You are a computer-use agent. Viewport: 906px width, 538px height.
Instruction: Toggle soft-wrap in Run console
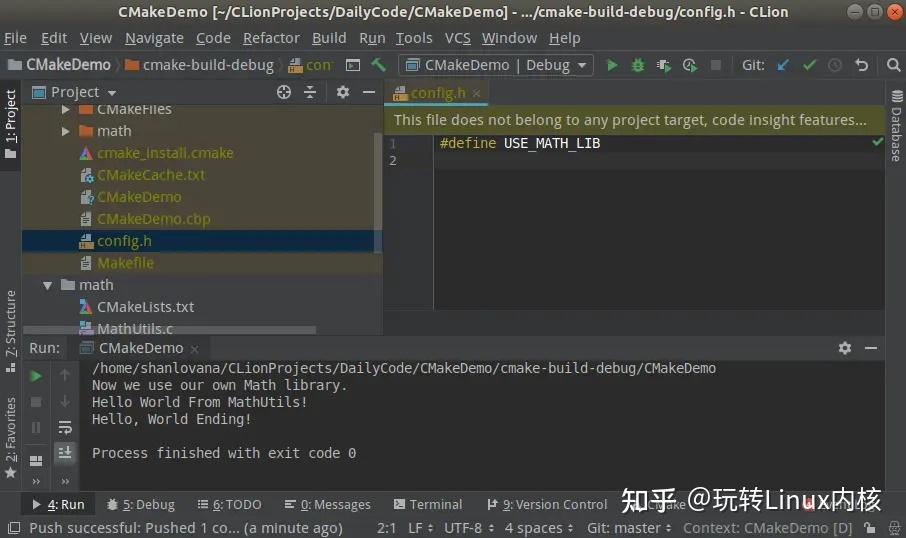65,427
